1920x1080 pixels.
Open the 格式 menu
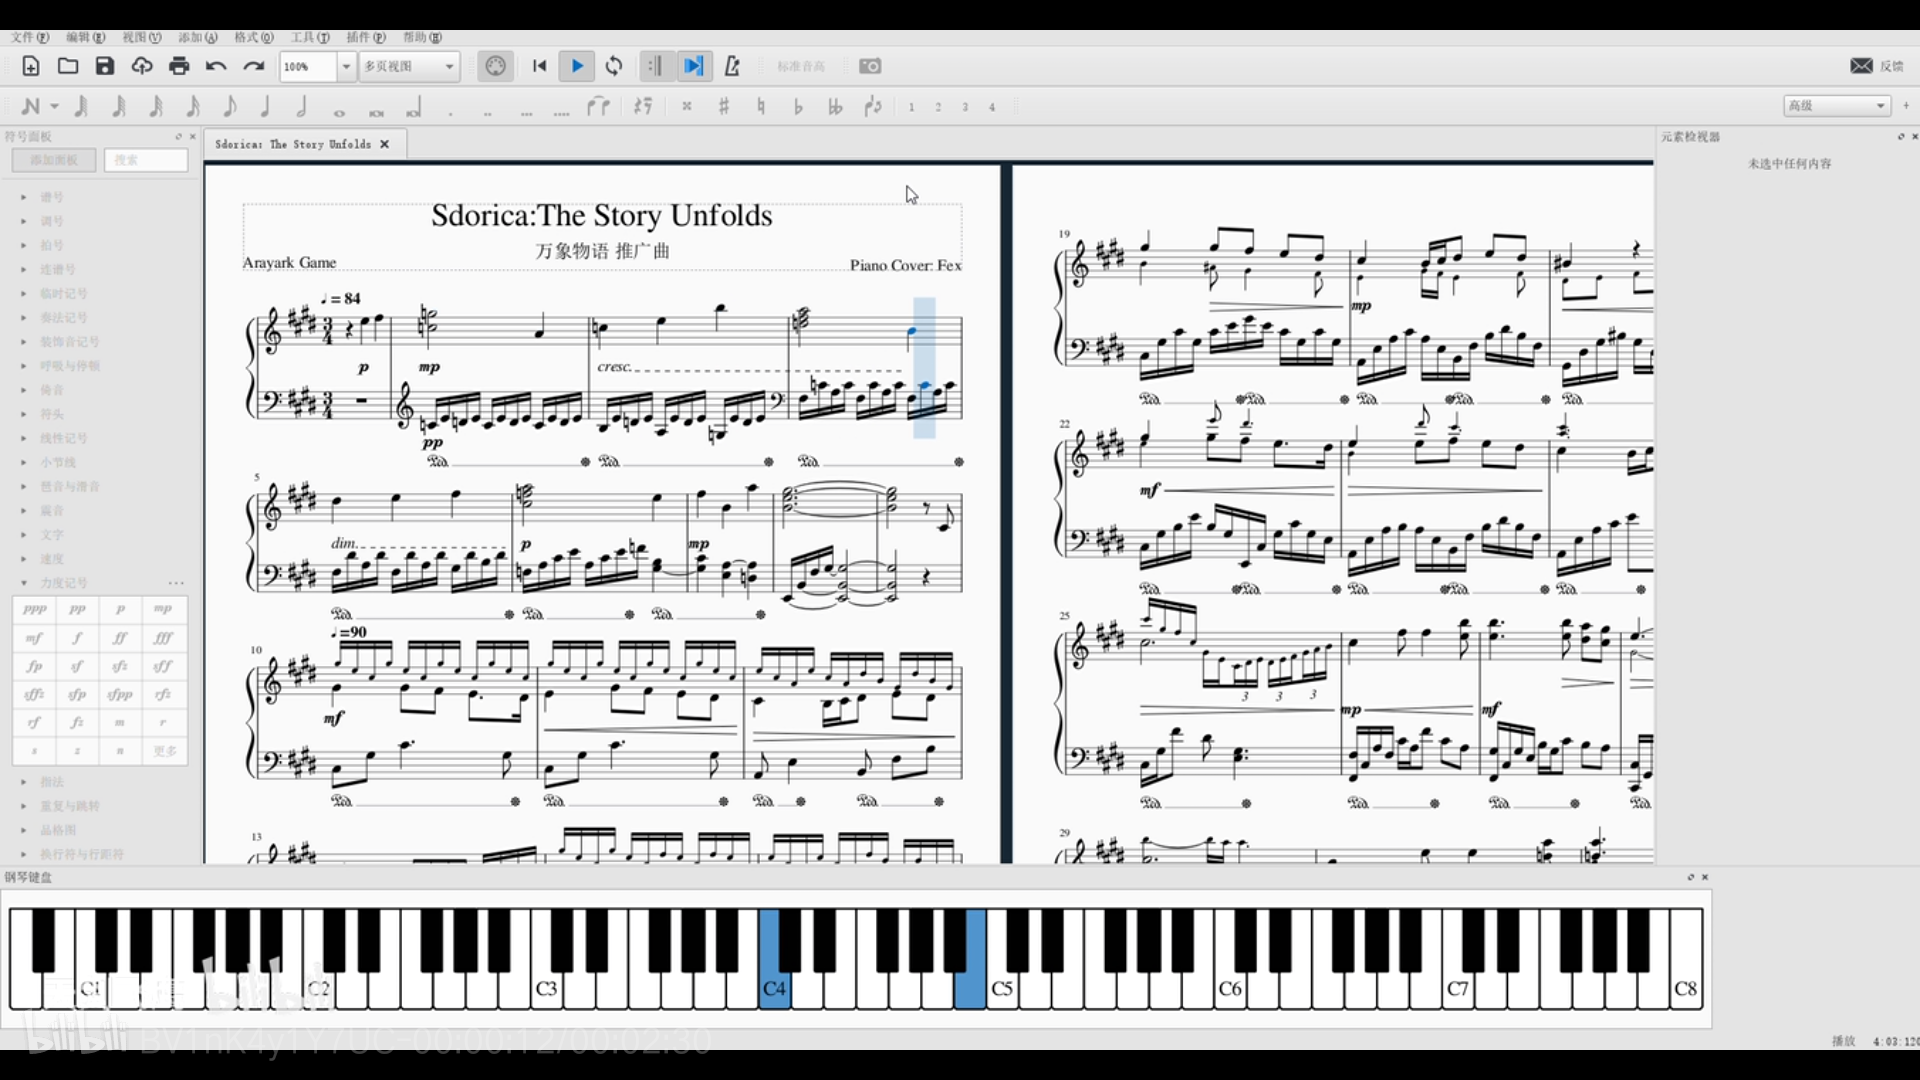pyautogui.click(x=254, y=37)
